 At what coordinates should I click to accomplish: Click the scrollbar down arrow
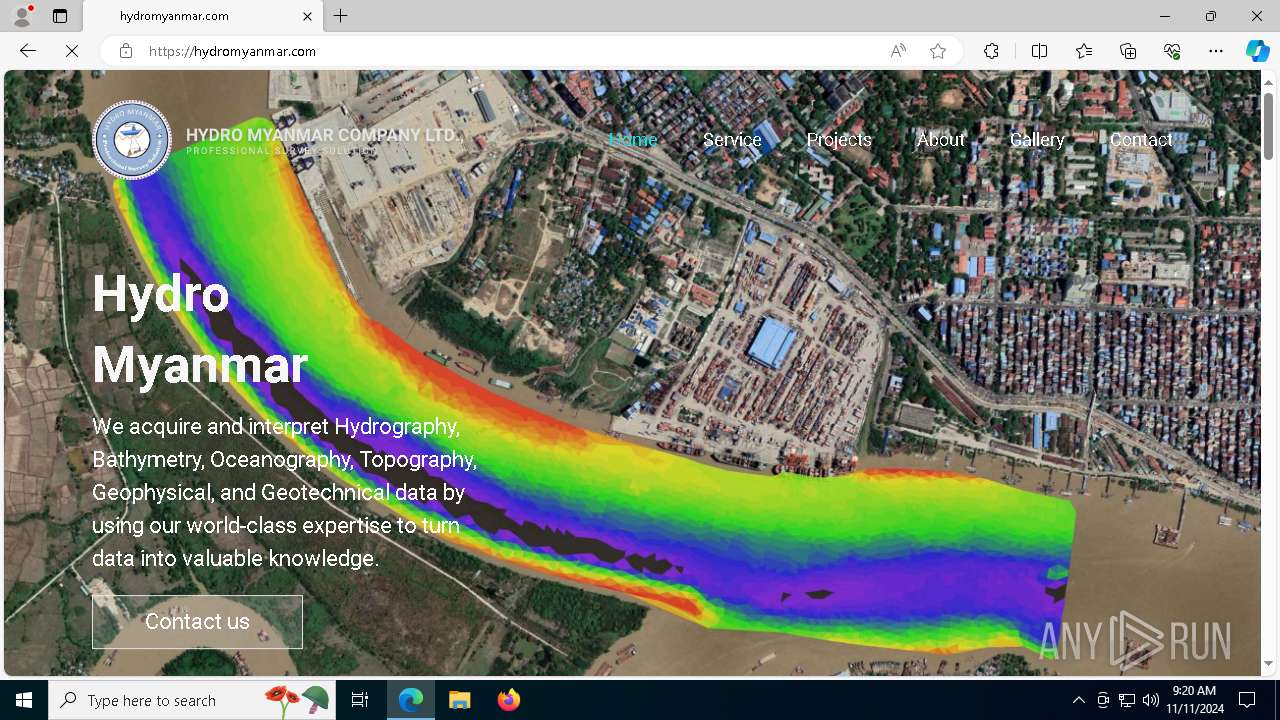tap(1268, 663)
